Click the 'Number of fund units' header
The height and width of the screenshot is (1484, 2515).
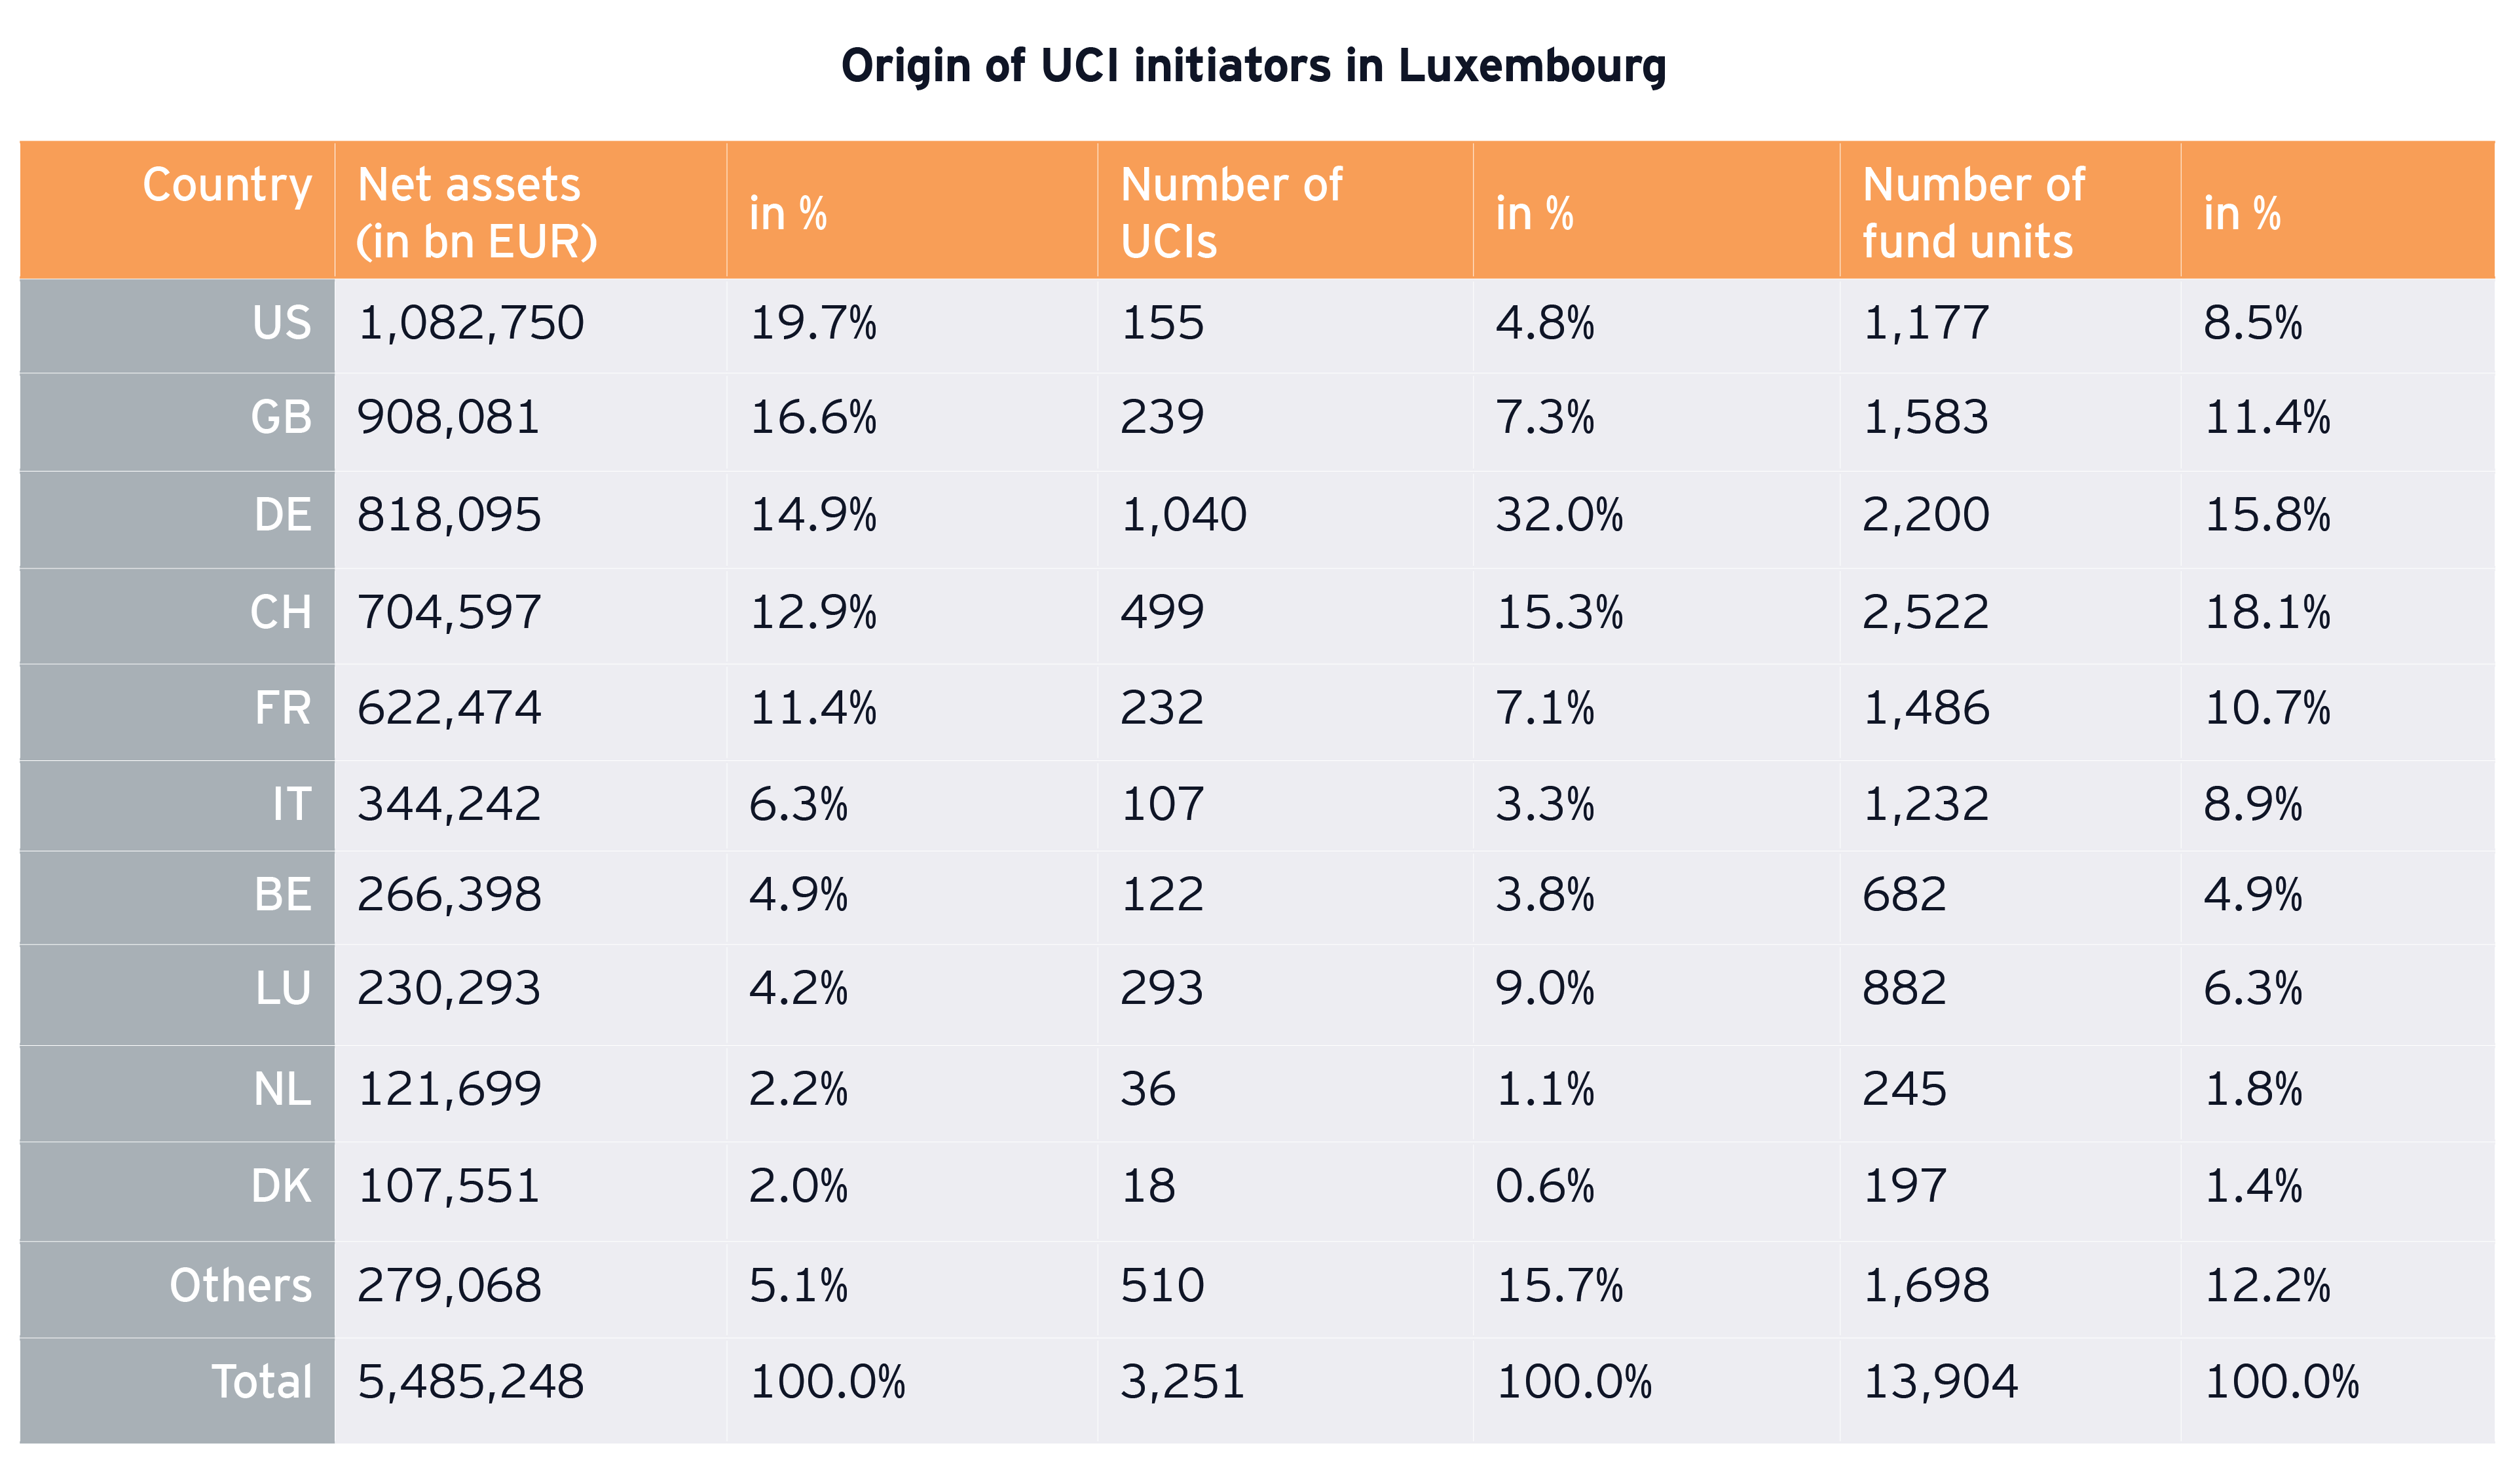[x=1972, y=212]
